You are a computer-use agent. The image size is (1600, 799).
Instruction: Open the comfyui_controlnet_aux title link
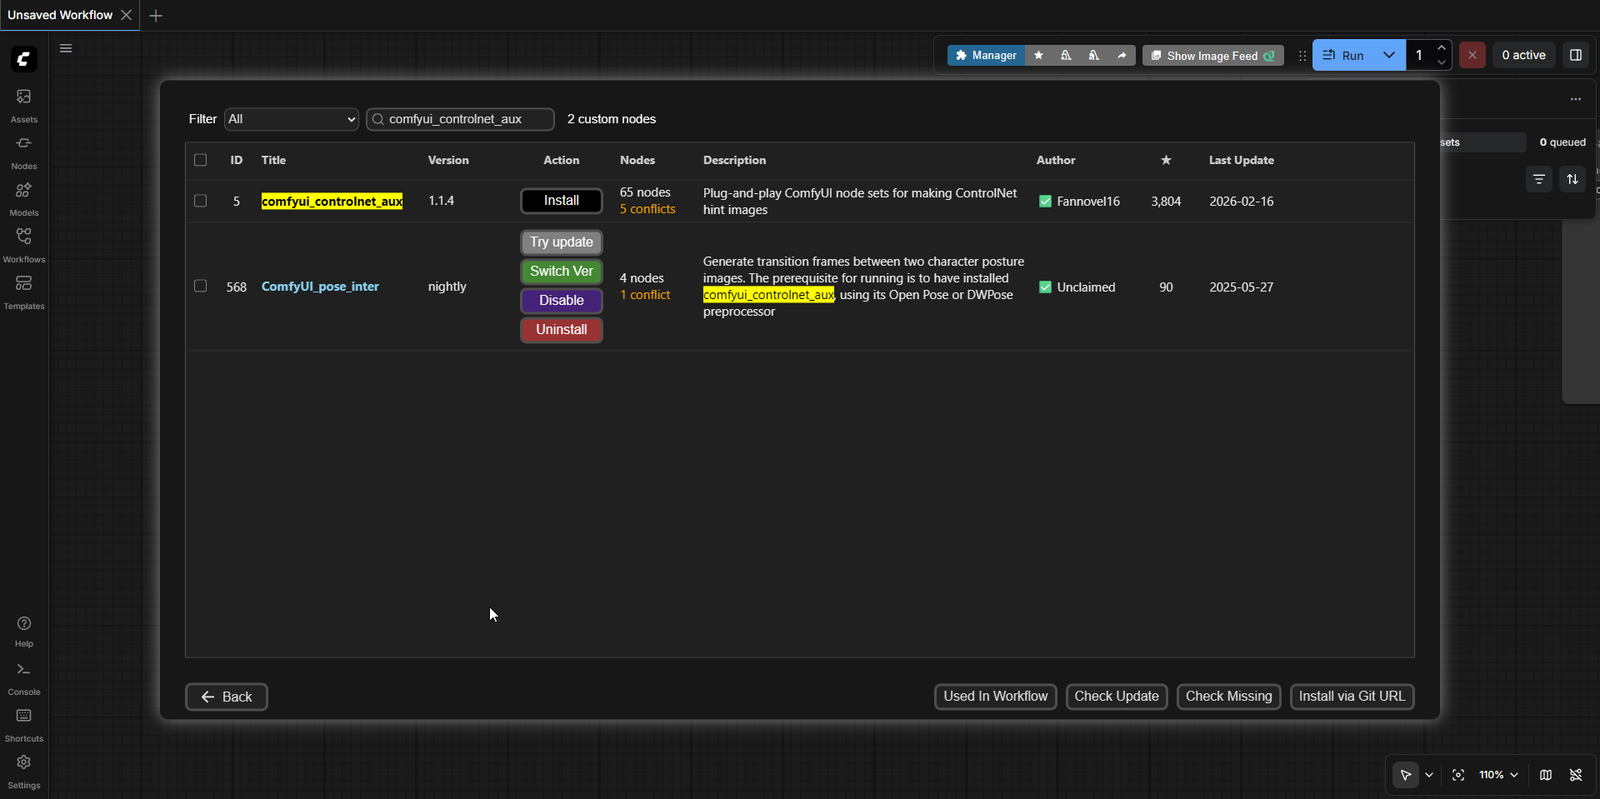coord(332,201)
